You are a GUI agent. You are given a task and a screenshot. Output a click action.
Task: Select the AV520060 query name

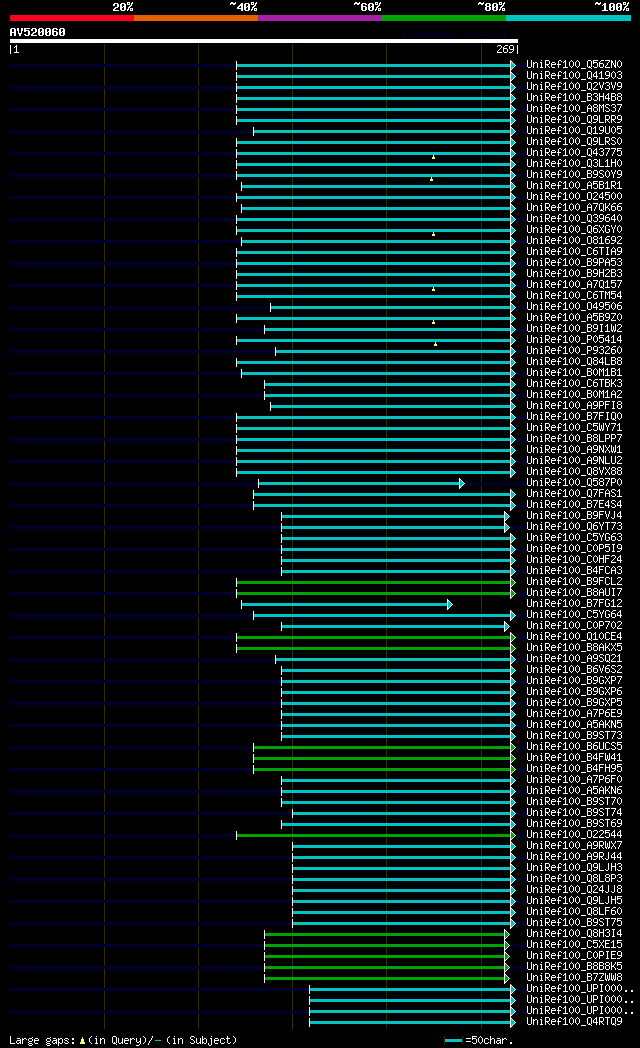pos(37,32)
